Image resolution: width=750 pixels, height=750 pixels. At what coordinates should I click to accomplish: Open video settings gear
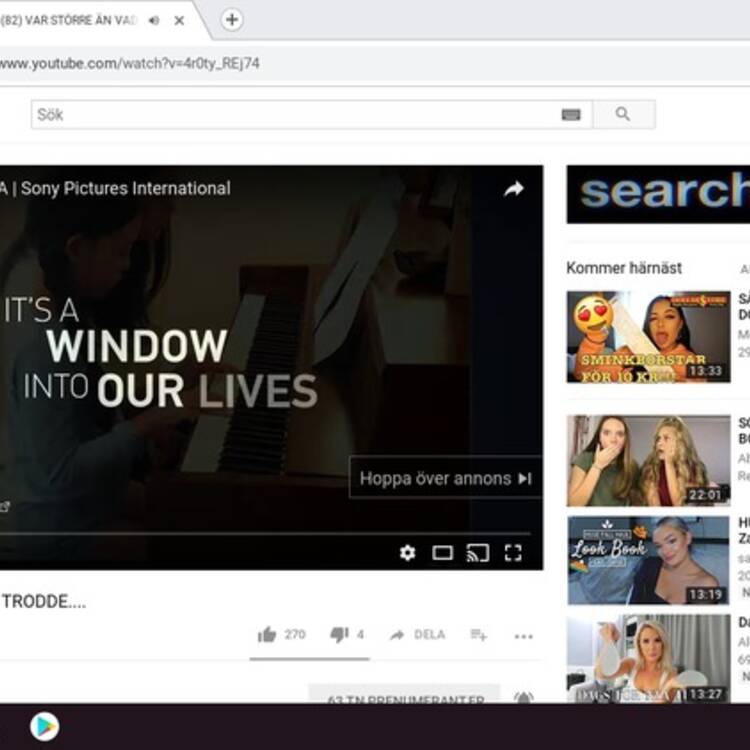point(408,553)
